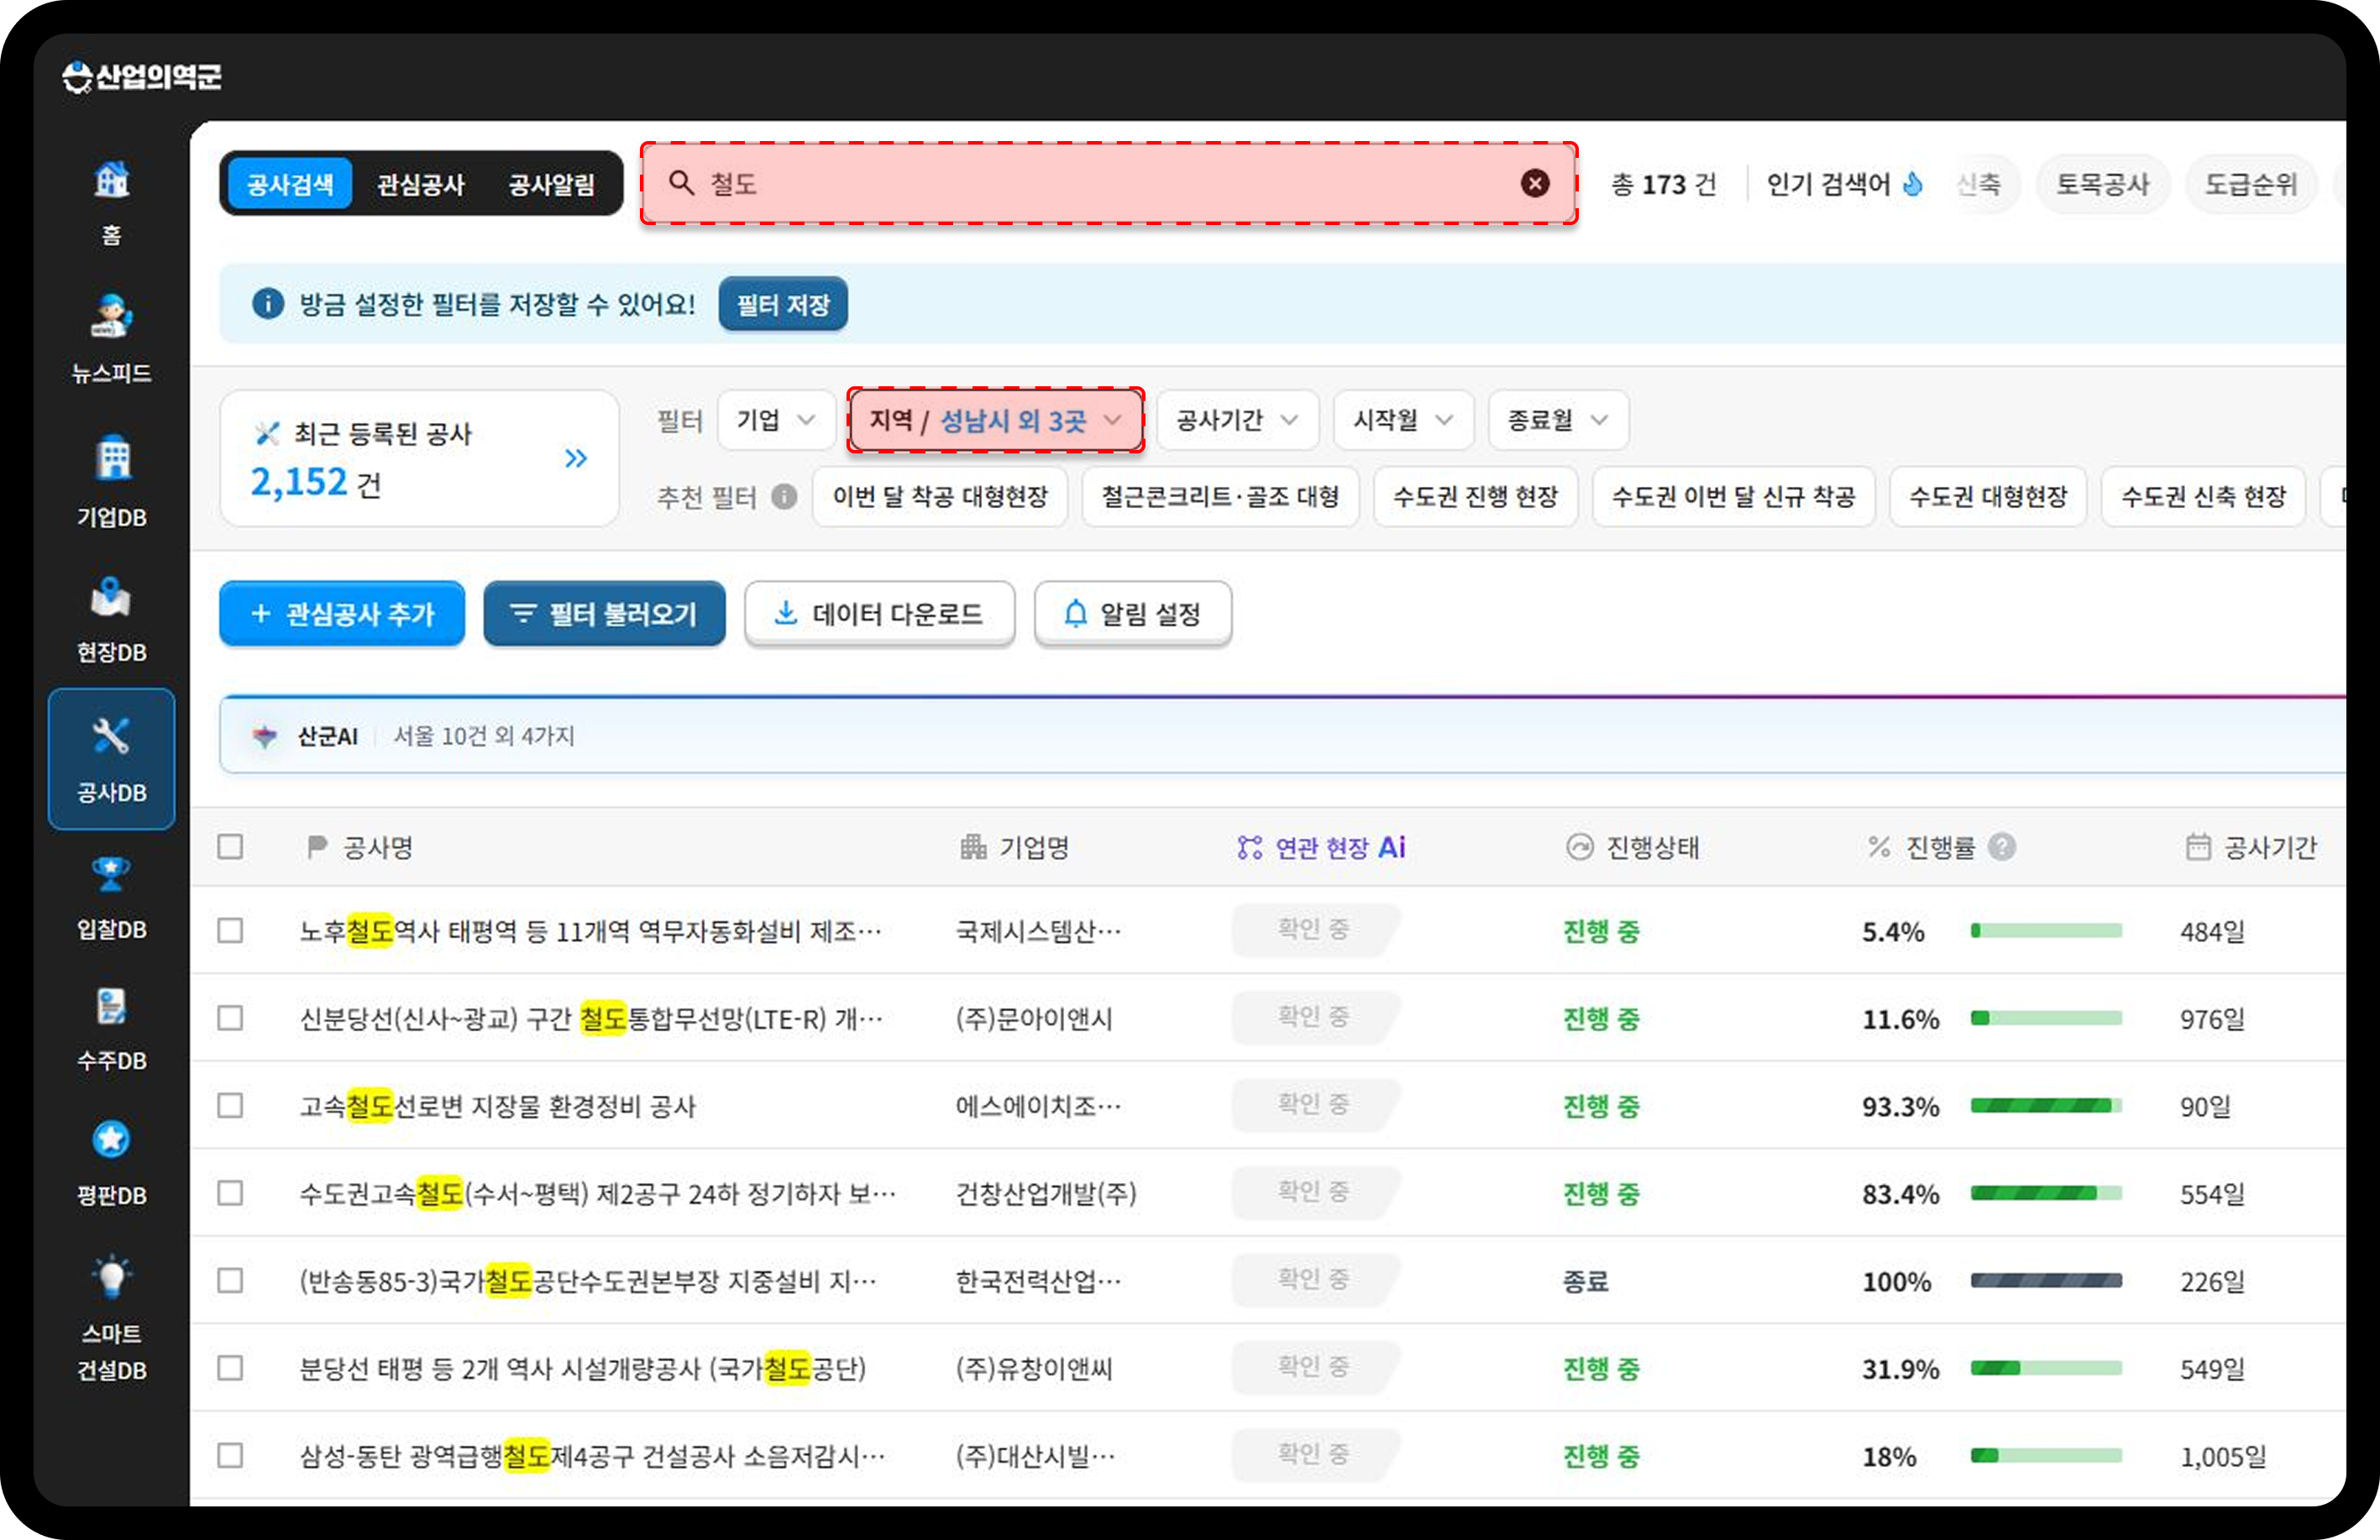2380x1540 pixels.
Task: Click the 산업의역군 logo
Action: (x=141, y=76)
